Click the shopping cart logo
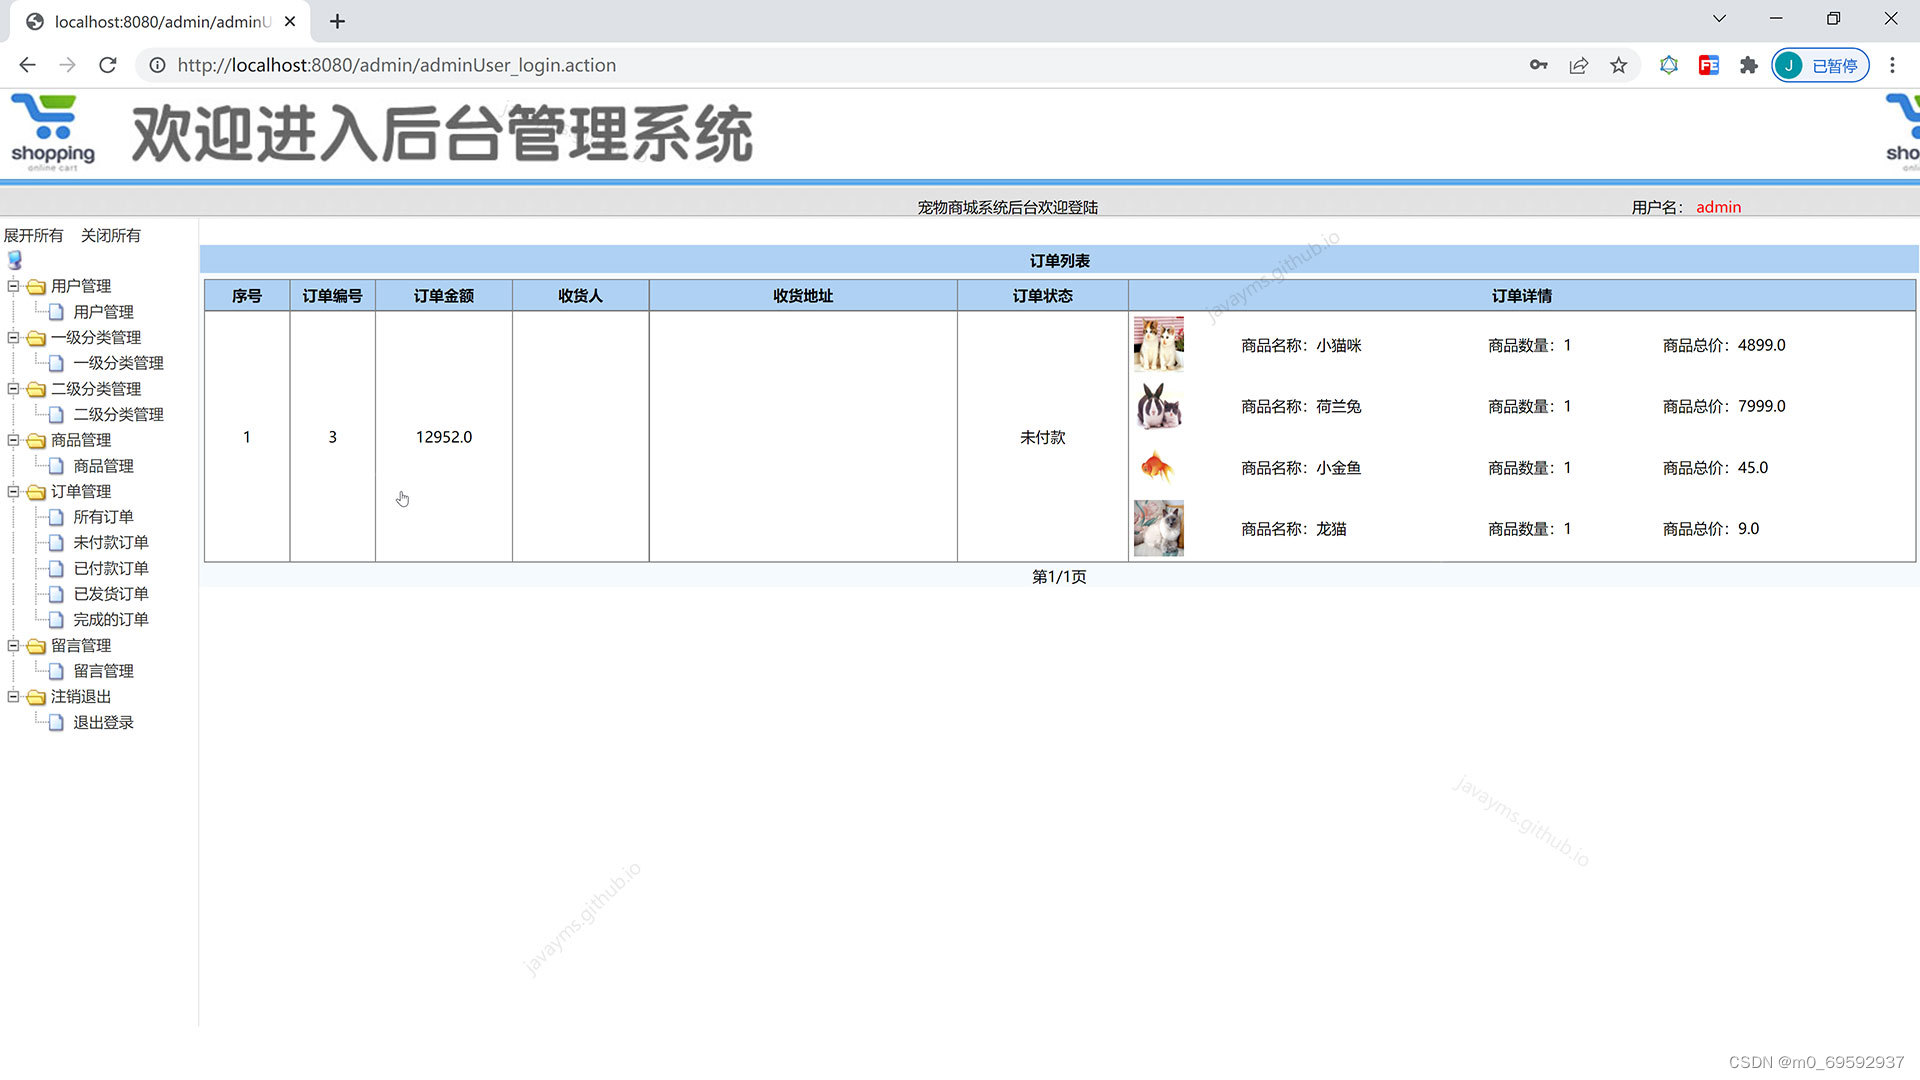Viewport: 1920px width, 1080px height. click(x=53, y=132)
